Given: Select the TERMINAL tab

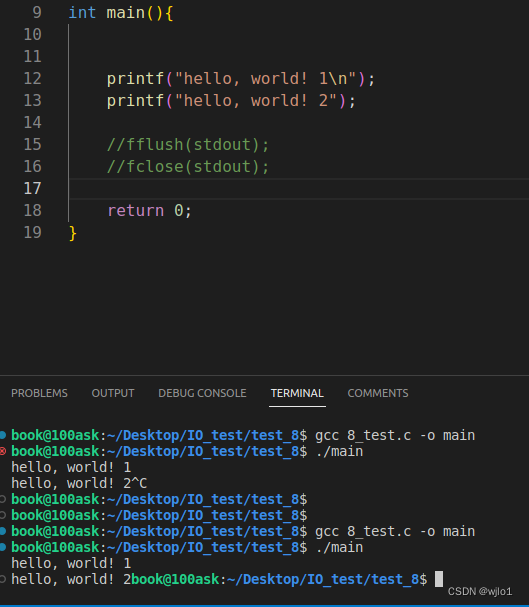Looking at the screenshot, I should coord(297,393).
